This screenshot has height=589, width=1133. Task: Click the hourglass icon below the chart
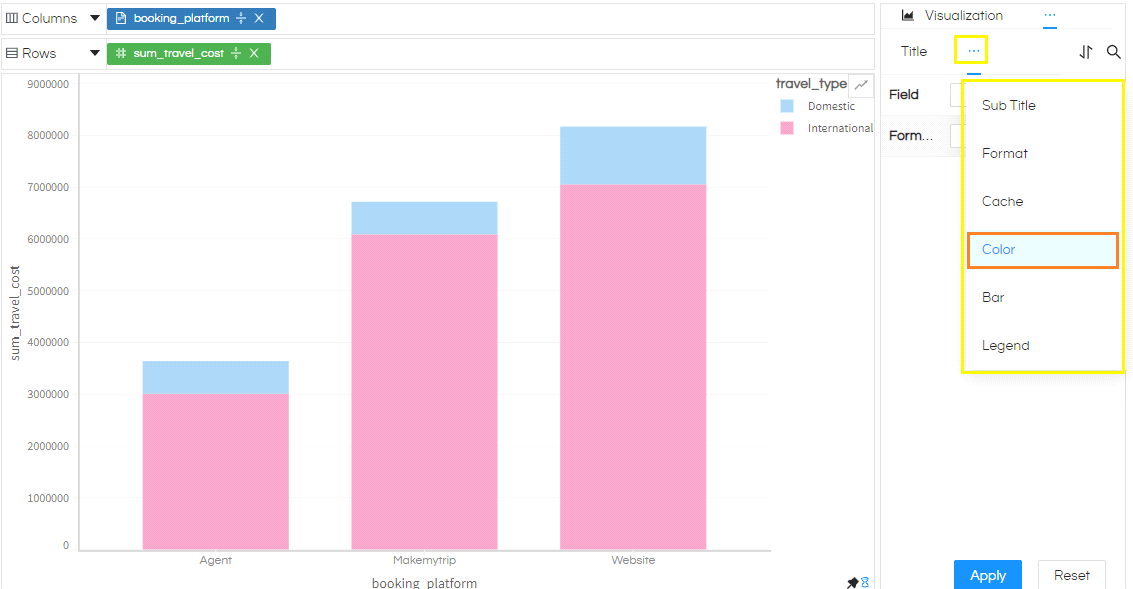865,582
